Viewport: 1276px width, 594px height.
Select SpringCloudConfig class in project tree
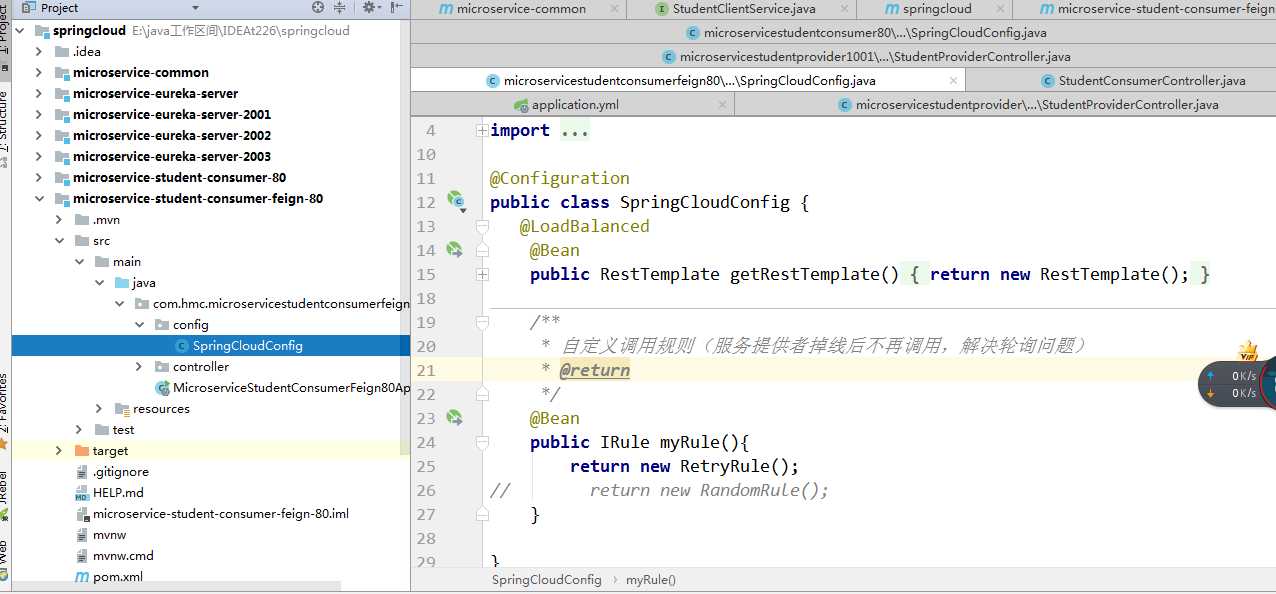click(x=211, y=346)
